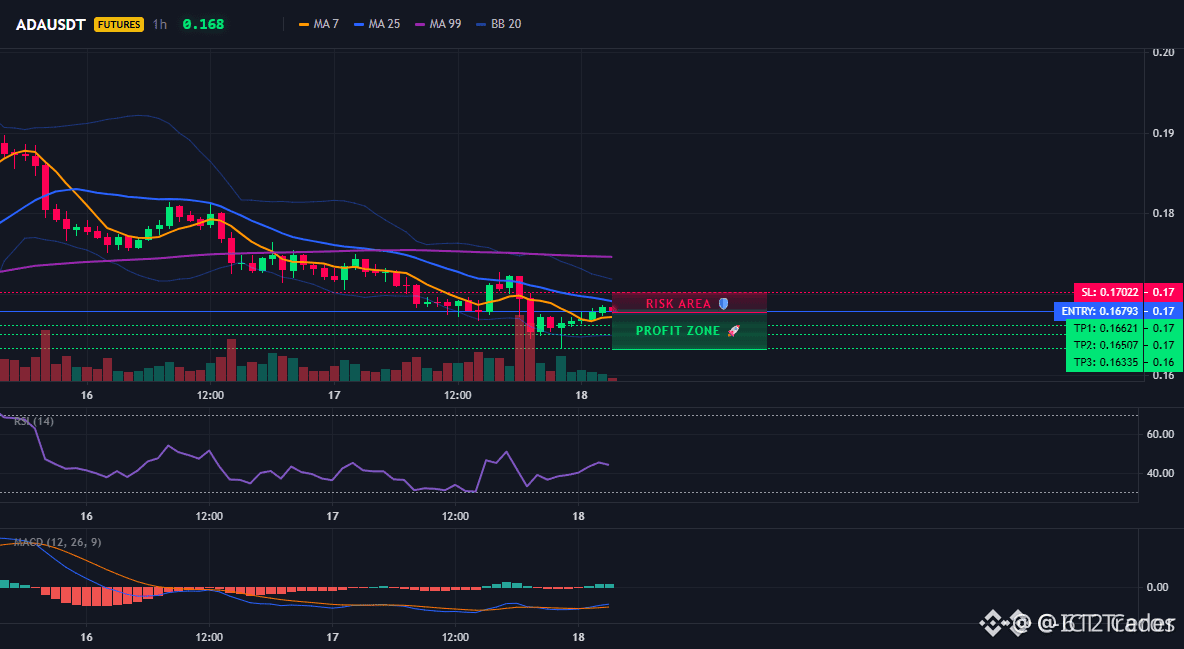Select the RISK AREA box
This screenshot has height=649, width=1184.
tap(689, 303)
